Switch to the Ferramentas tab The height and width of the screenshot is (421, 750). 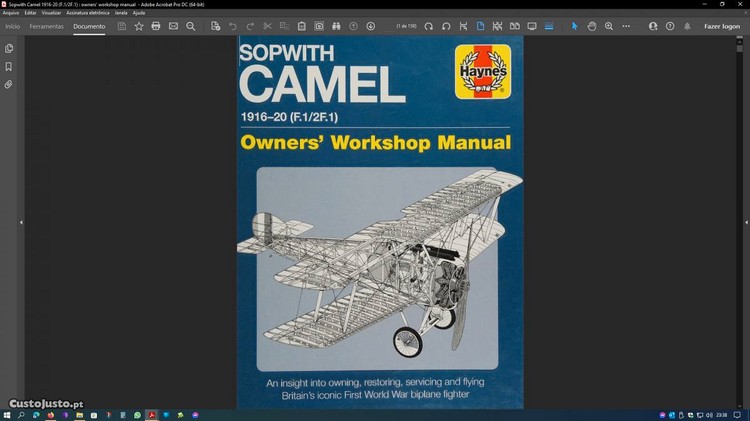pyautogui.click(x=47, y=26)
